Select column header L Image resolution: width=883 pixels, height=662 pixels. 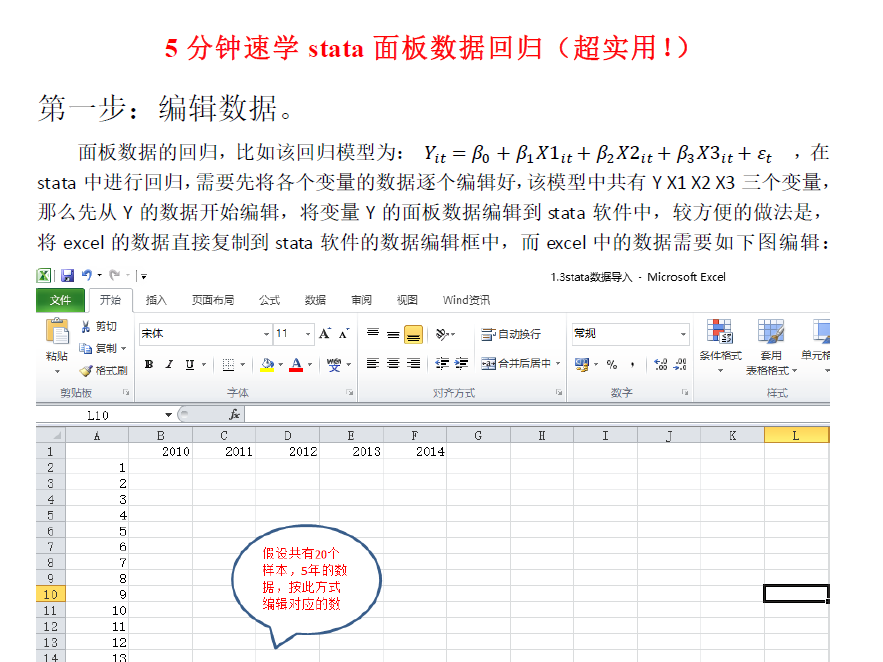tap(796, 435)
